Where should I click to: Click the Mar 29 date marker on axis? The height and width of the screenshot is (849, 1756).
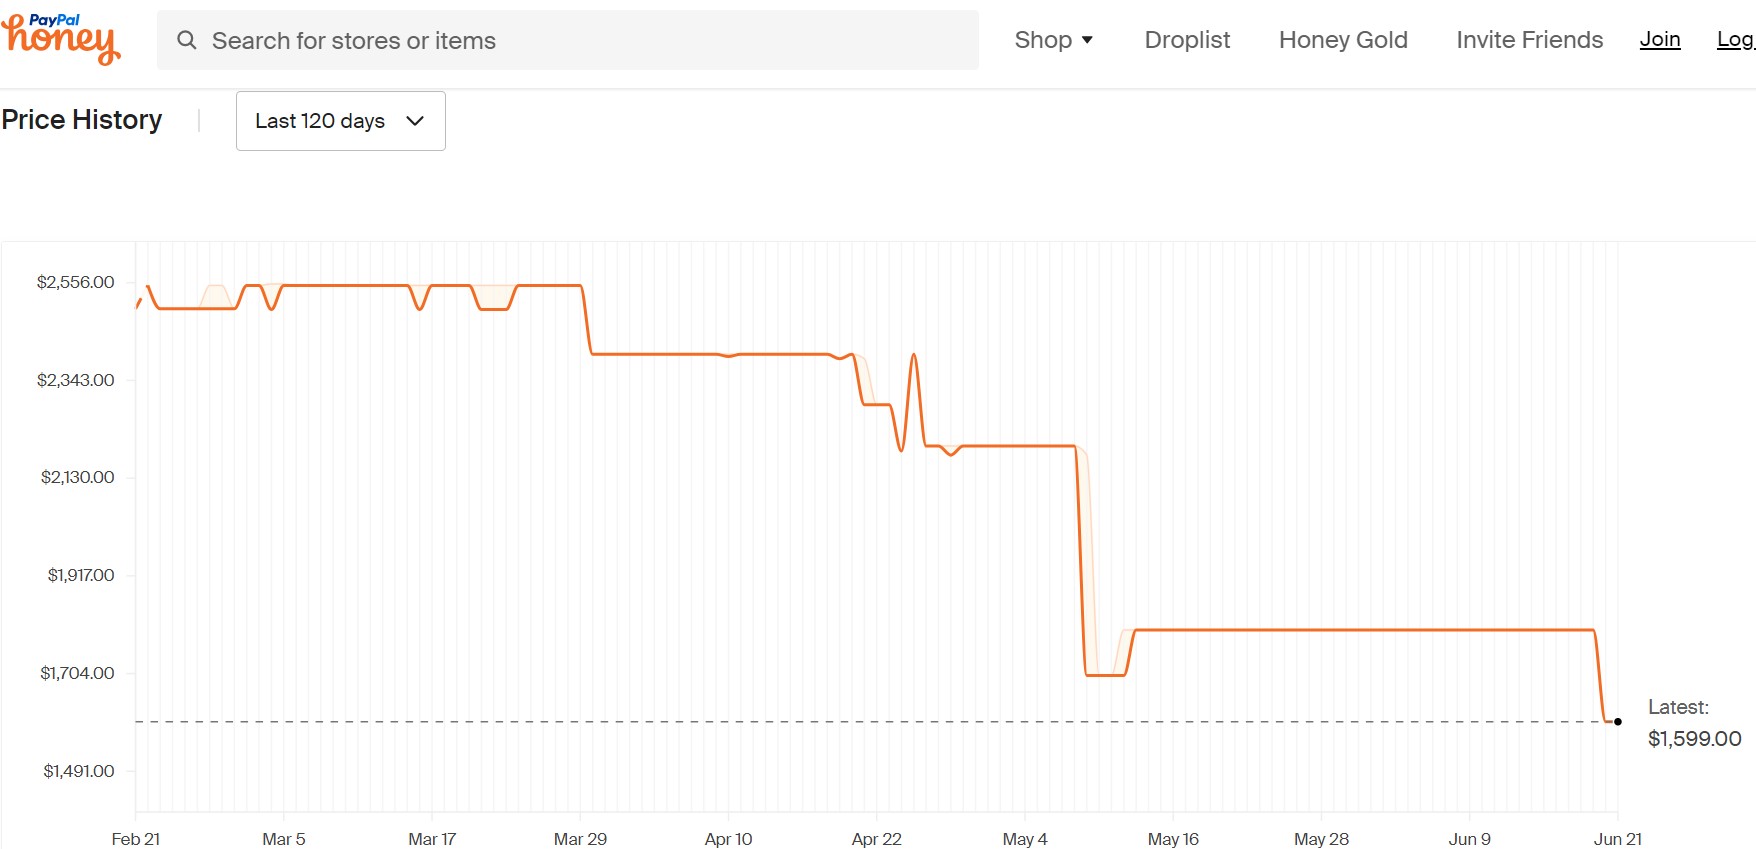coord(580,839)
